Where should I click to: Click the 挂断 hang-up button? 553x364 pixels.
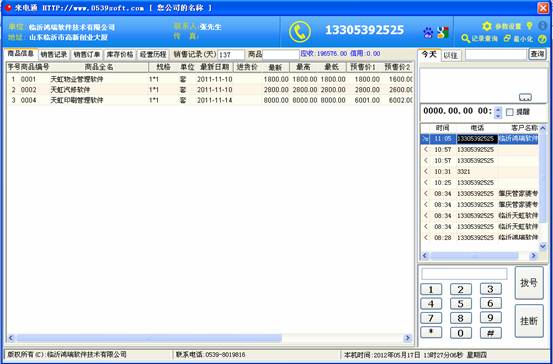tap(529, 321)
